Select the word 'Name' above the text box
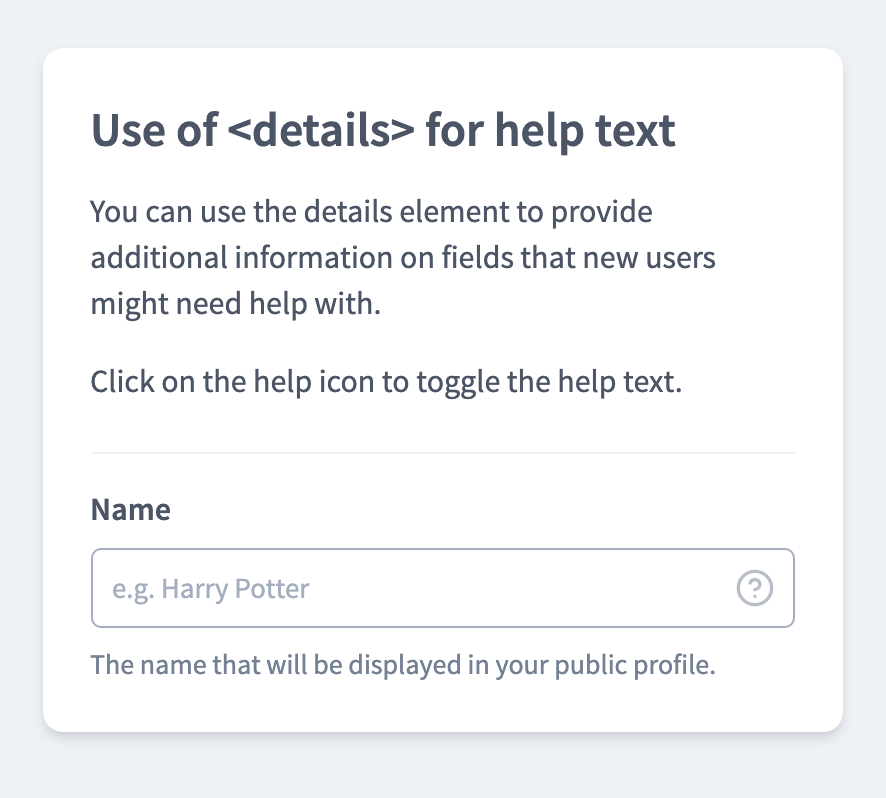The image size is (886, 798). 131,509
